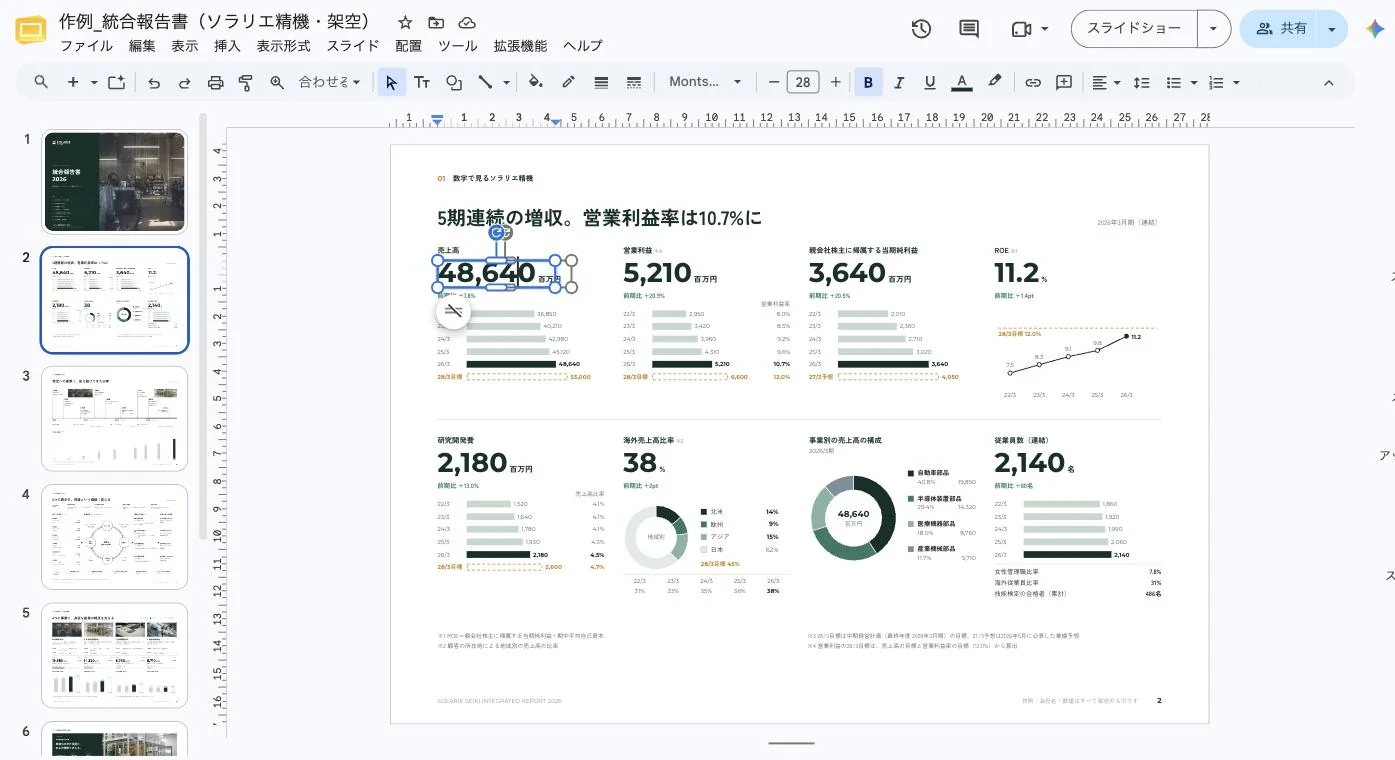Open the 拡張機能 menu

[x=520, y=45]
